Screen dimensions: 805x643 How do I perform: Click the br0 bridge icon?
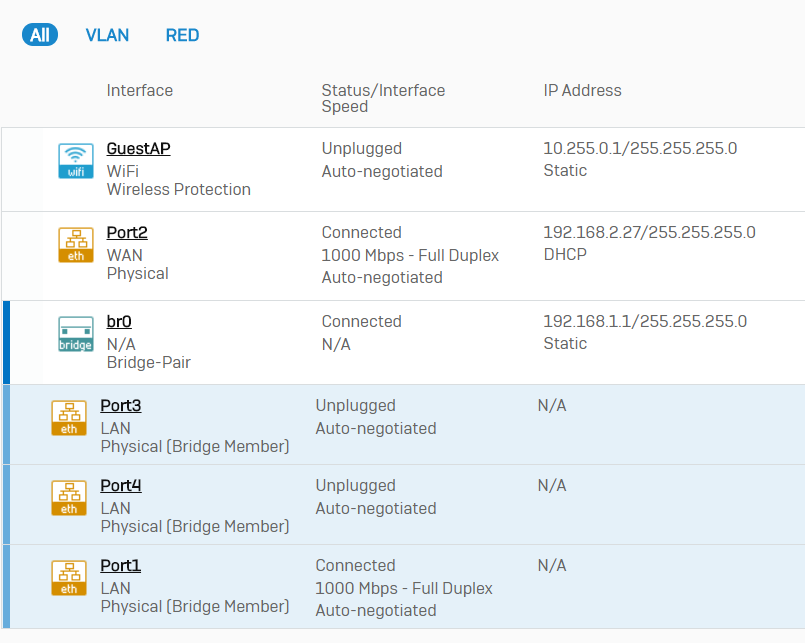click(76, 334)
